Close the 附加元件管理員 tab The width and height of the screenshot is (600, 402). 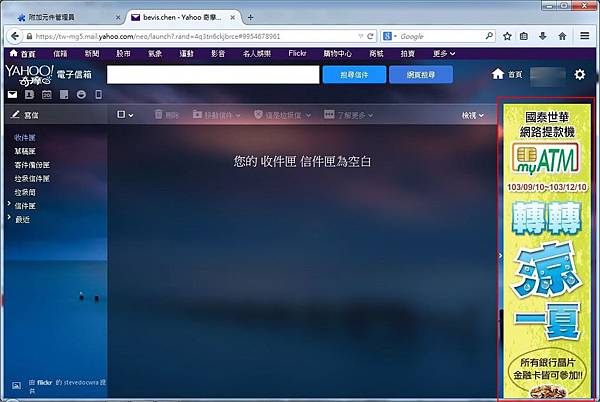pos(118,17)
